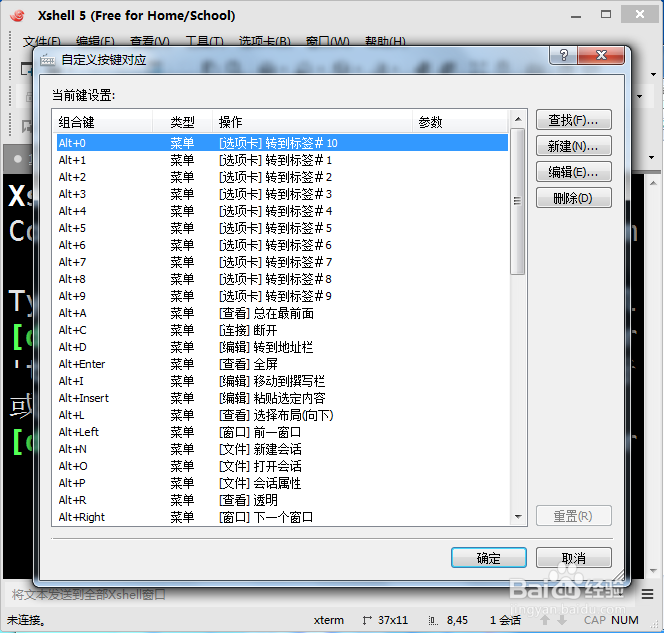Click the 参数 column header
The image size is (664, 633).
click(x=460, y=122)
